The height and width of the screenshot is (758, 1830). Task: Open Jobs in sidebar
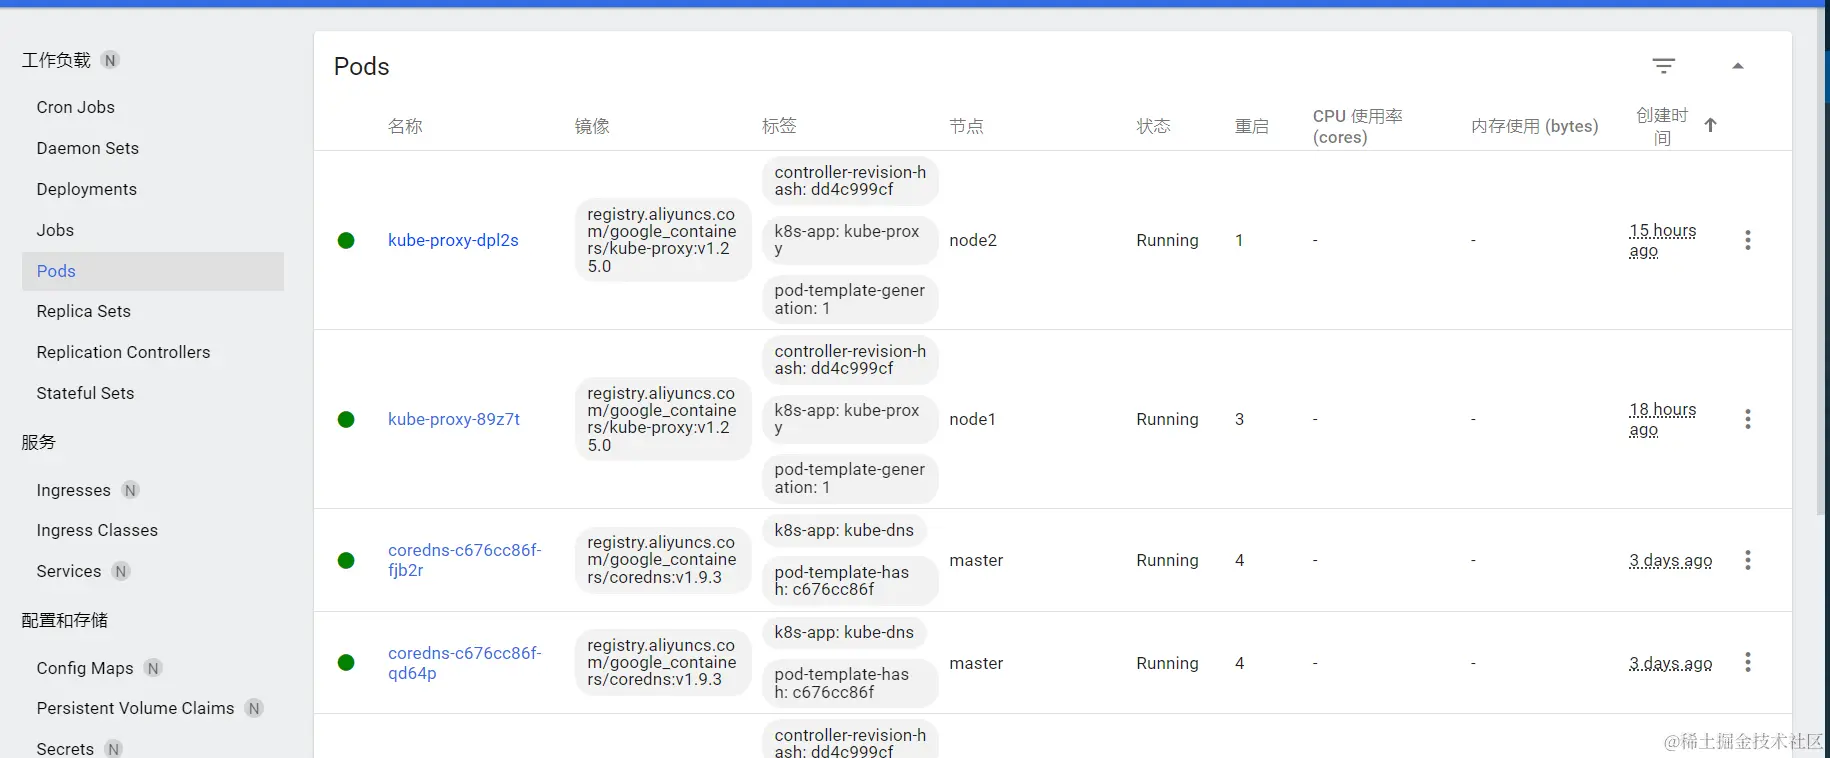pos(55,230)
